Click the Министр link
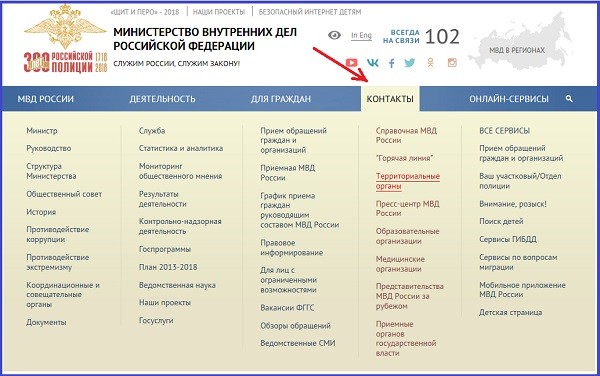 [42, 131]
